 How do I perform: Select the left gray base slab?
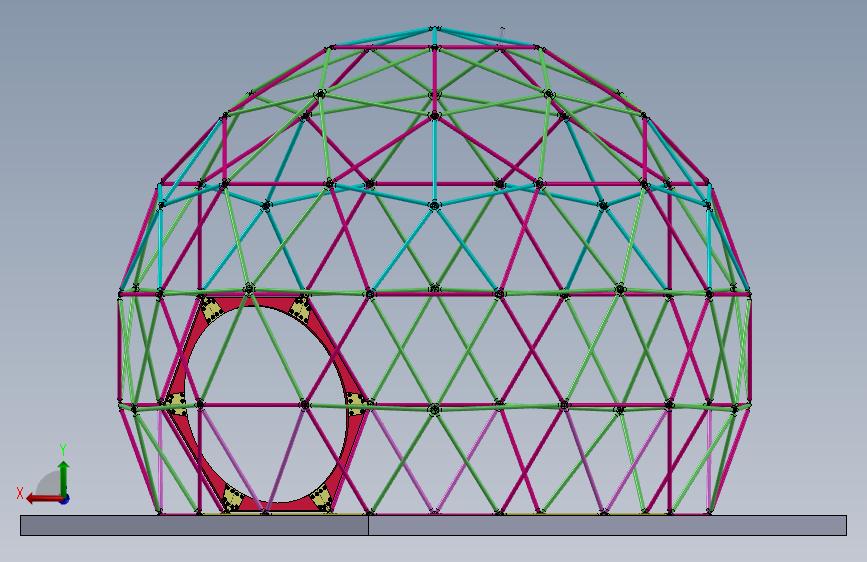tap(194, 525)
